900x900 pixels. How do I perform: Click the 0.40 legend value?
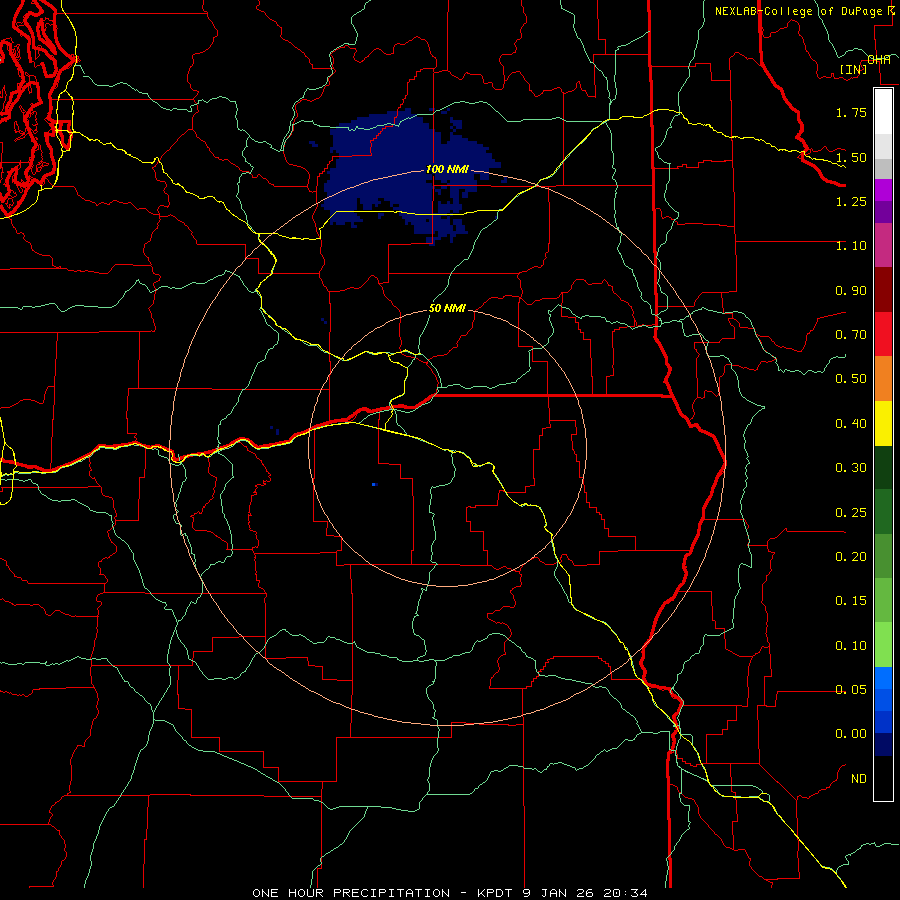(851, 424)
